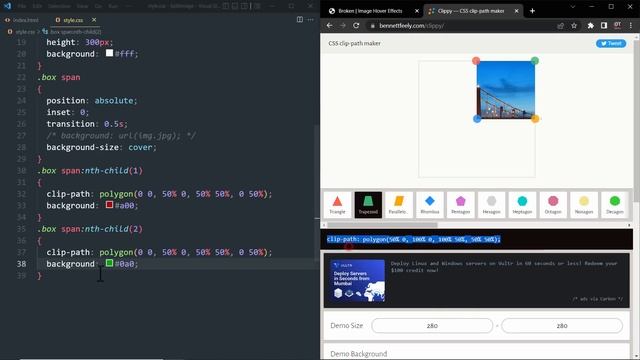Open the share page icon in address bar
Viewport: 640px width, 360px height.
560,25
